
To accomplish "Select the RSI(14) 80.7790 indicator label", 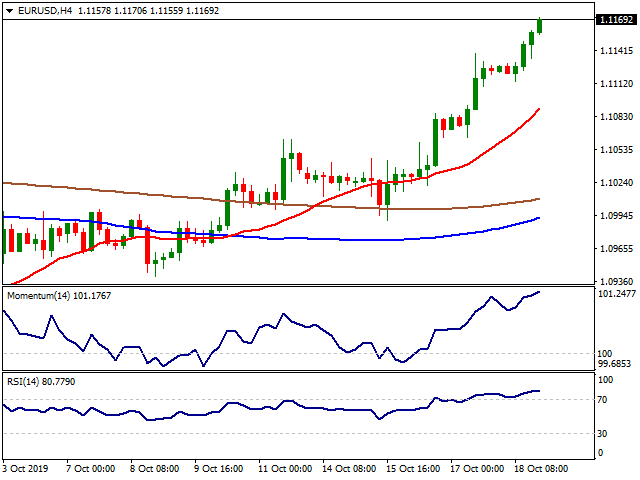I will [41, 382].
